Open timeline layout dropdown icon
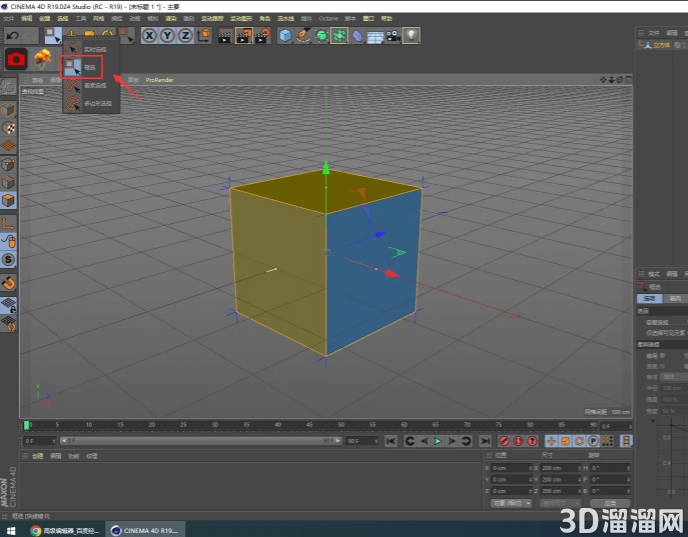This screenshot has height=537, width=688. click(626, 441)
